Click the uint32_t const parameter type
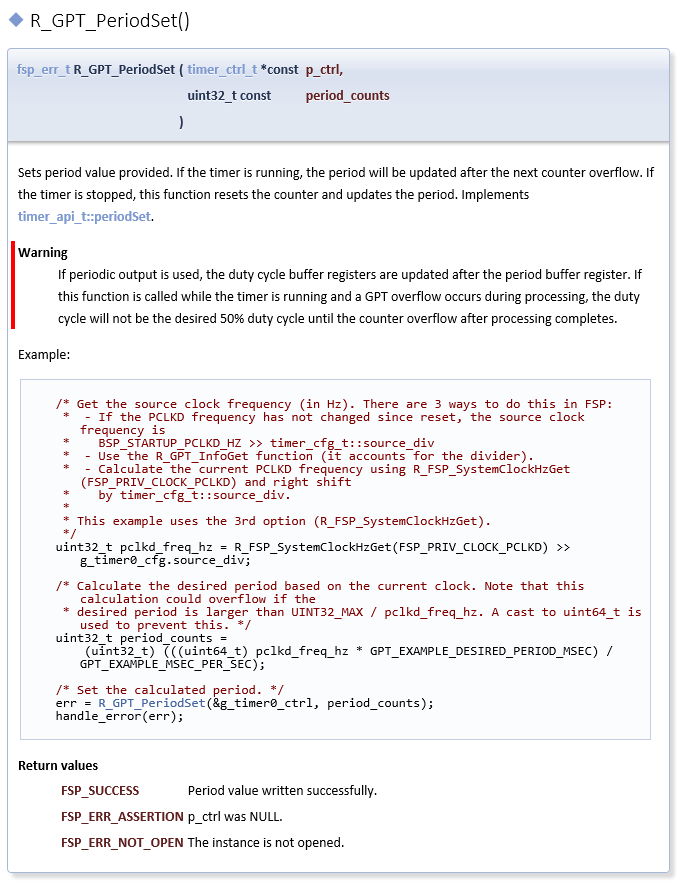Screen dimensions: 677x883 click(229, 96)
